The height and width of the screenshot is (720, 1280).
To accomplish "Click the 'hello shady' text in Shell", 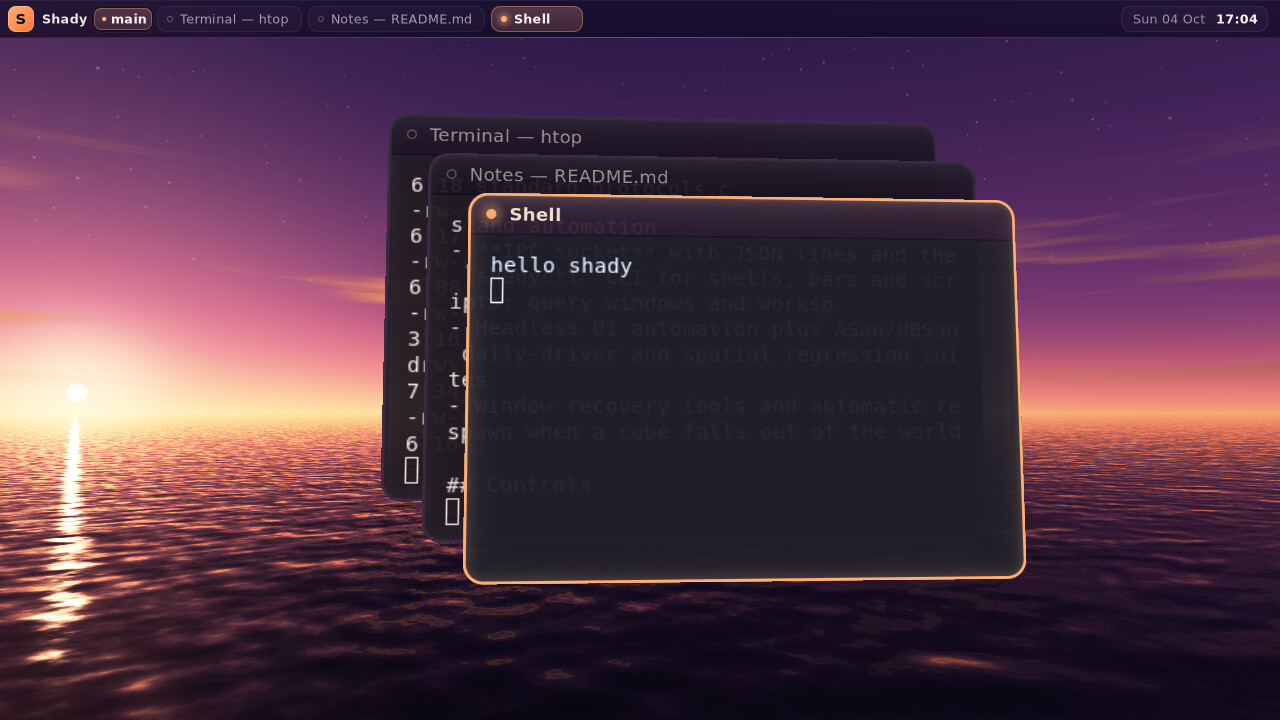I will pyautogui.click(x=561, y=266).
